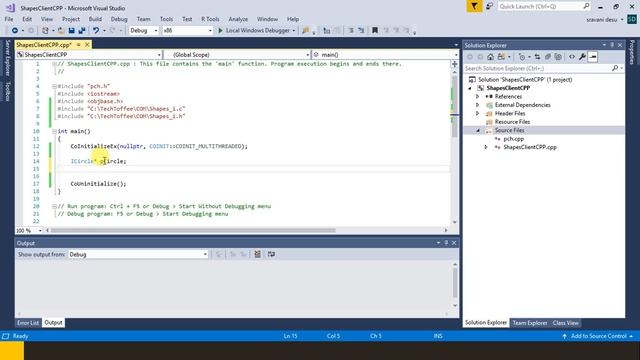Click the notifications flag icon
The height and width of the screenshot is (360, 640).
[474, 7]
